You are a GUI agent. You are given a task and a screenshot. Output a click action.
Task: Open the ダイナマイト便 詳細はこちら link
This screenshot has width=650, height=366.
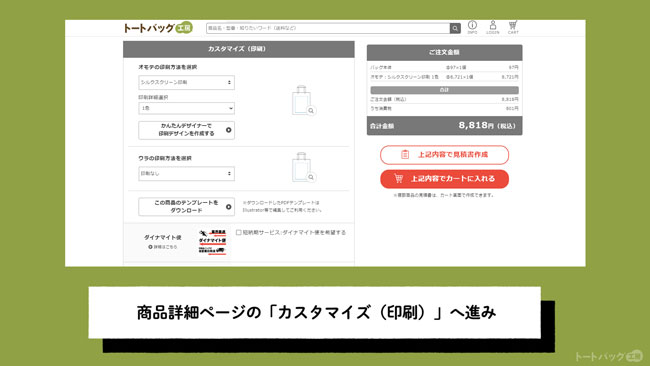163,247
